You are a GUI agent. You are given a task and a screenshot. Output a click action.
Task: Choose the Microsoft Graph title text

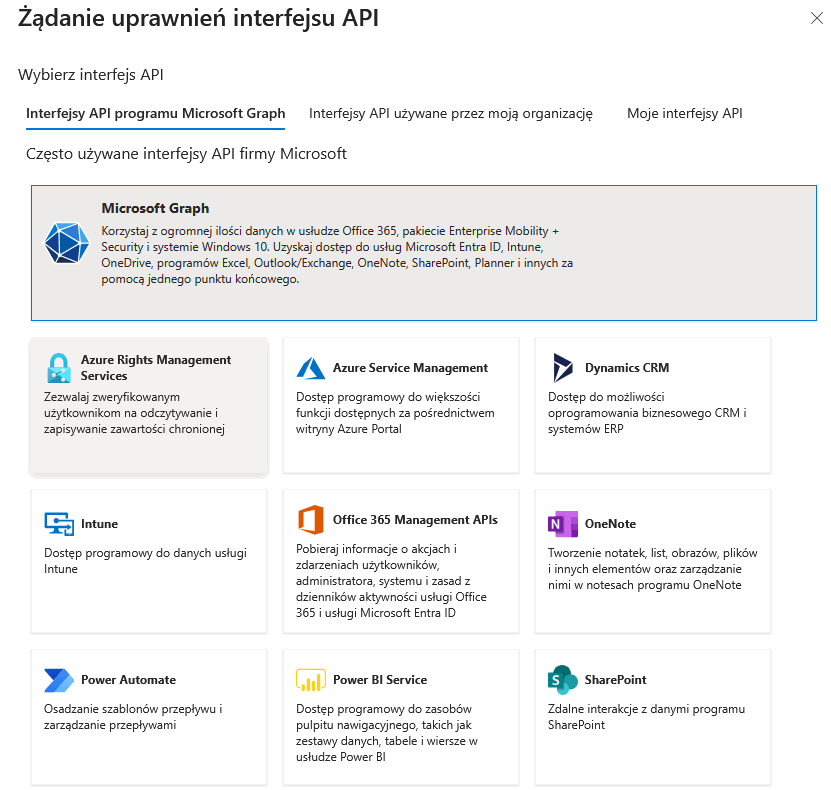pos(155,209)
